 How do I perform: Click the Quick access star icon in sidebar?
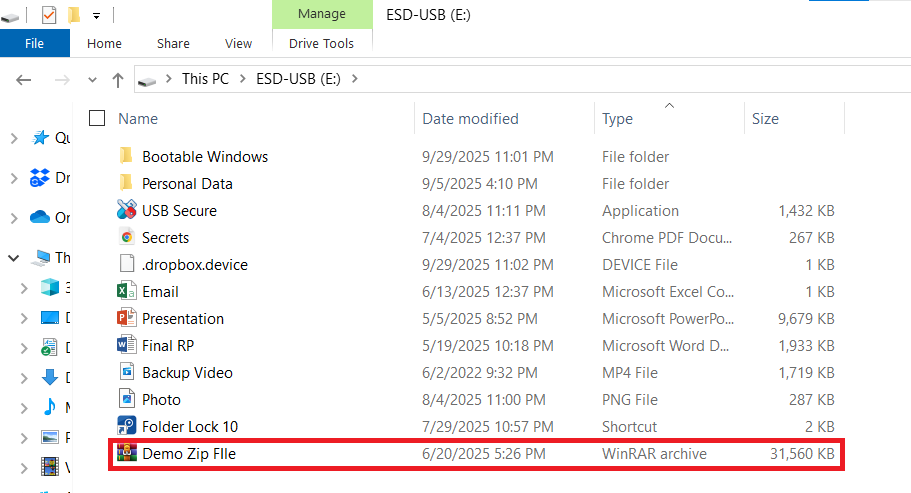click(40, 138)
